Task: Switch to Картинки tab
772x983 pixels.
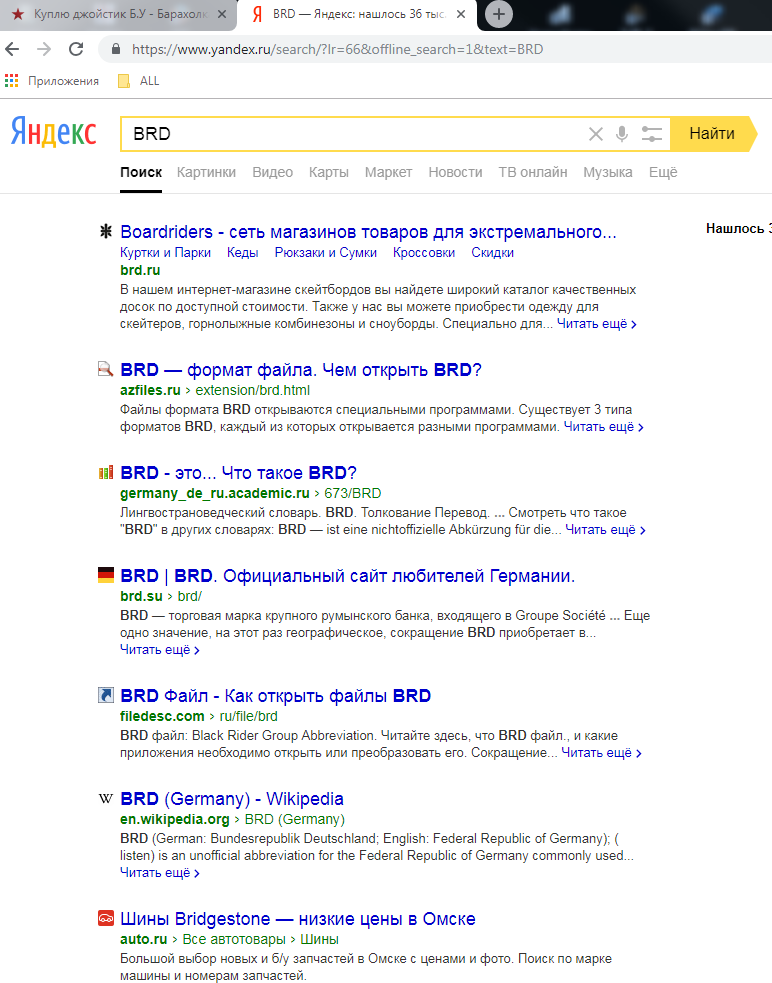Action: [206, 172]
